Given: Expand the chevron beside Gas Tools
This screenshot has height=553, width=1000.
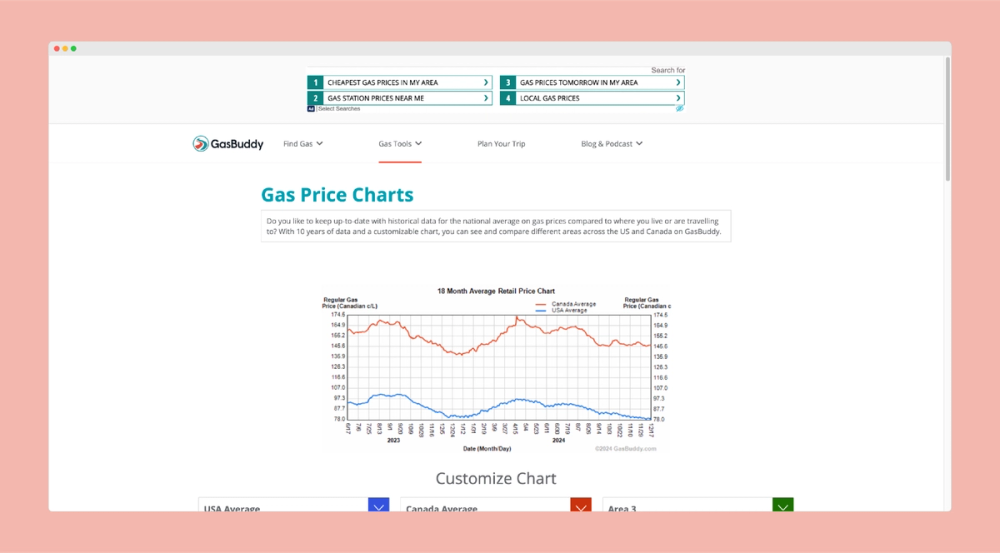Looking at the screenshot, I should tap(418, 144).
